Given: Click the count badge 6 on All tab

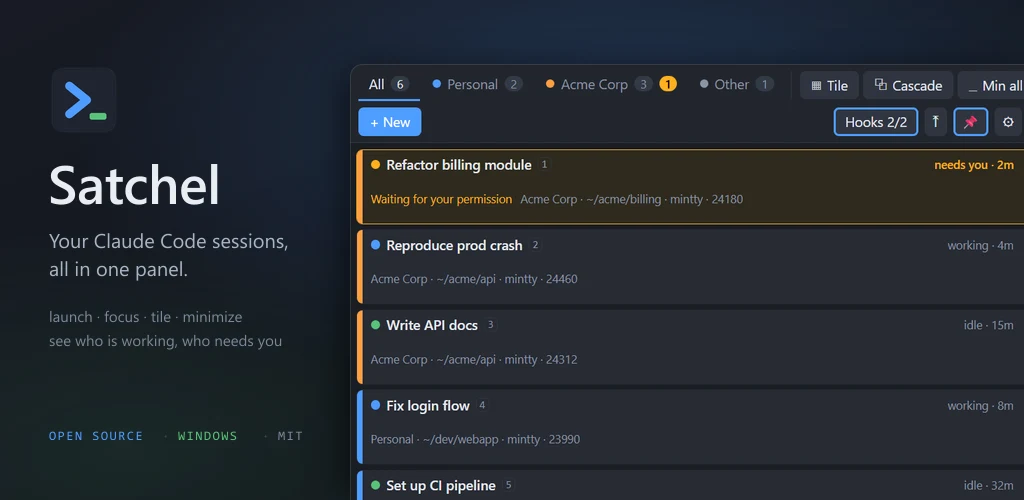Looking at the screenshot, I should point(400,84).
